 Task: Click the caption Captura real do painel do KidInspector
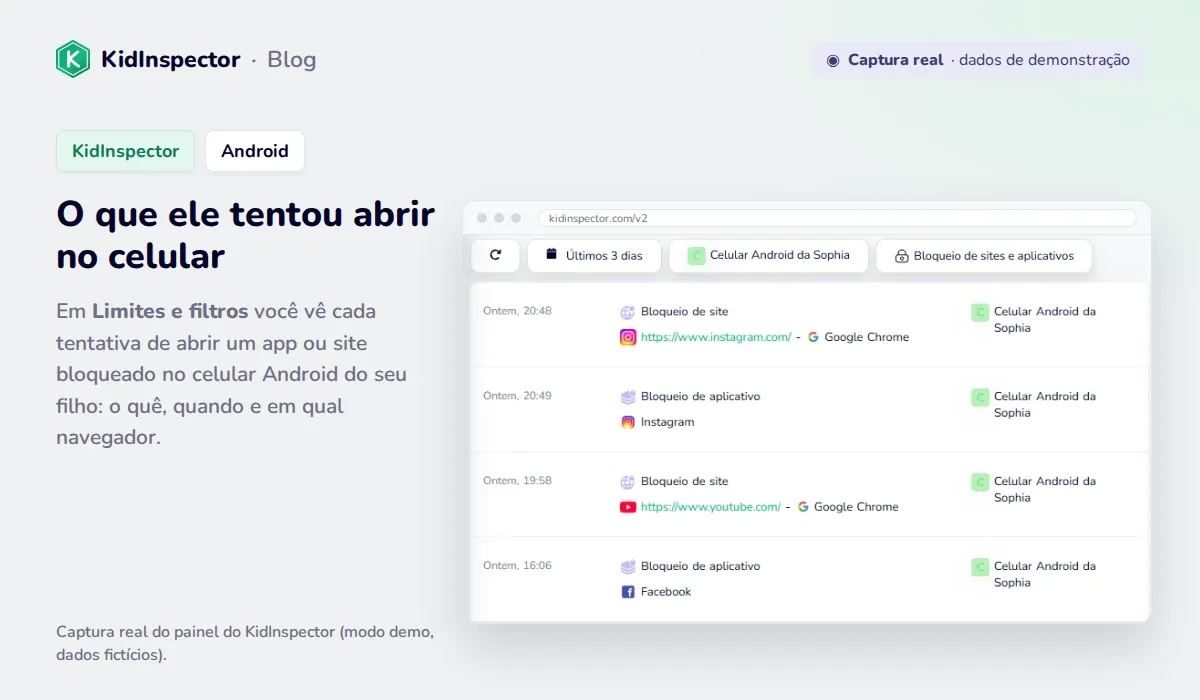point(245,644)
